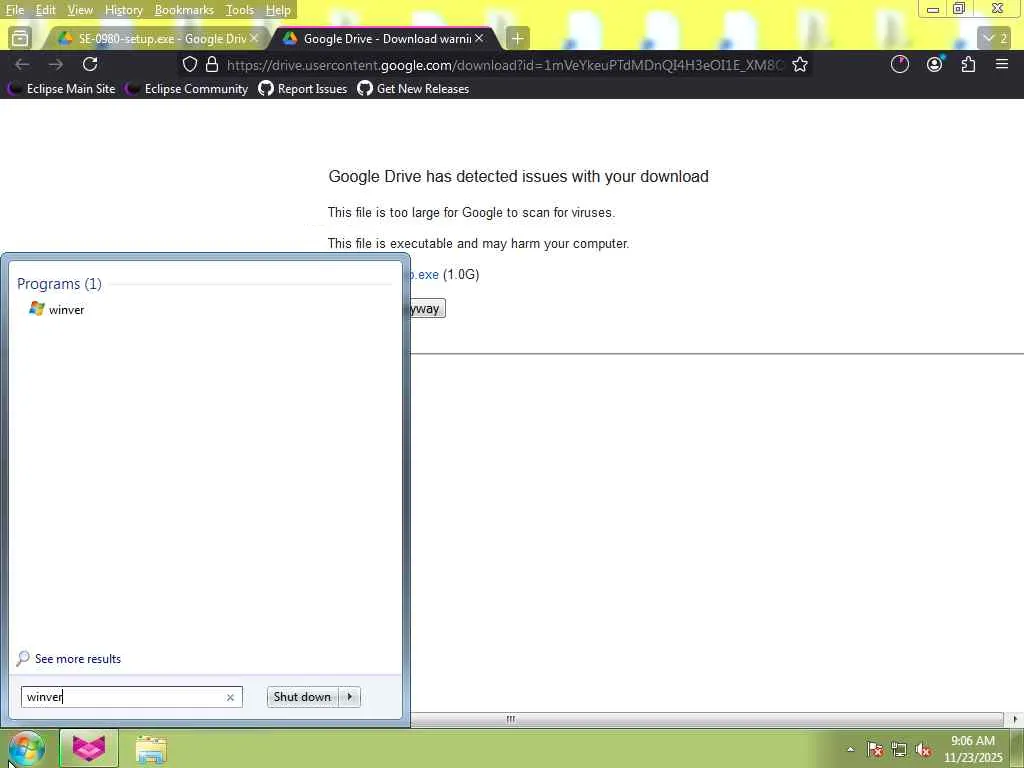Expand the Shut down options arrow
Viewport: 1024px width, 768px height.
click(x=350, y=697)
